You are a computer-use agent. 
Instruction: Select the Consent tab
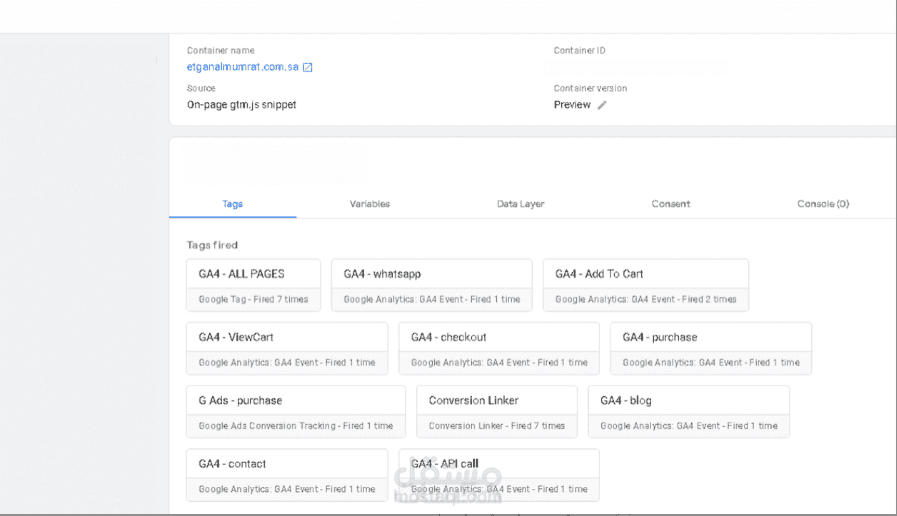pos(671,204)
